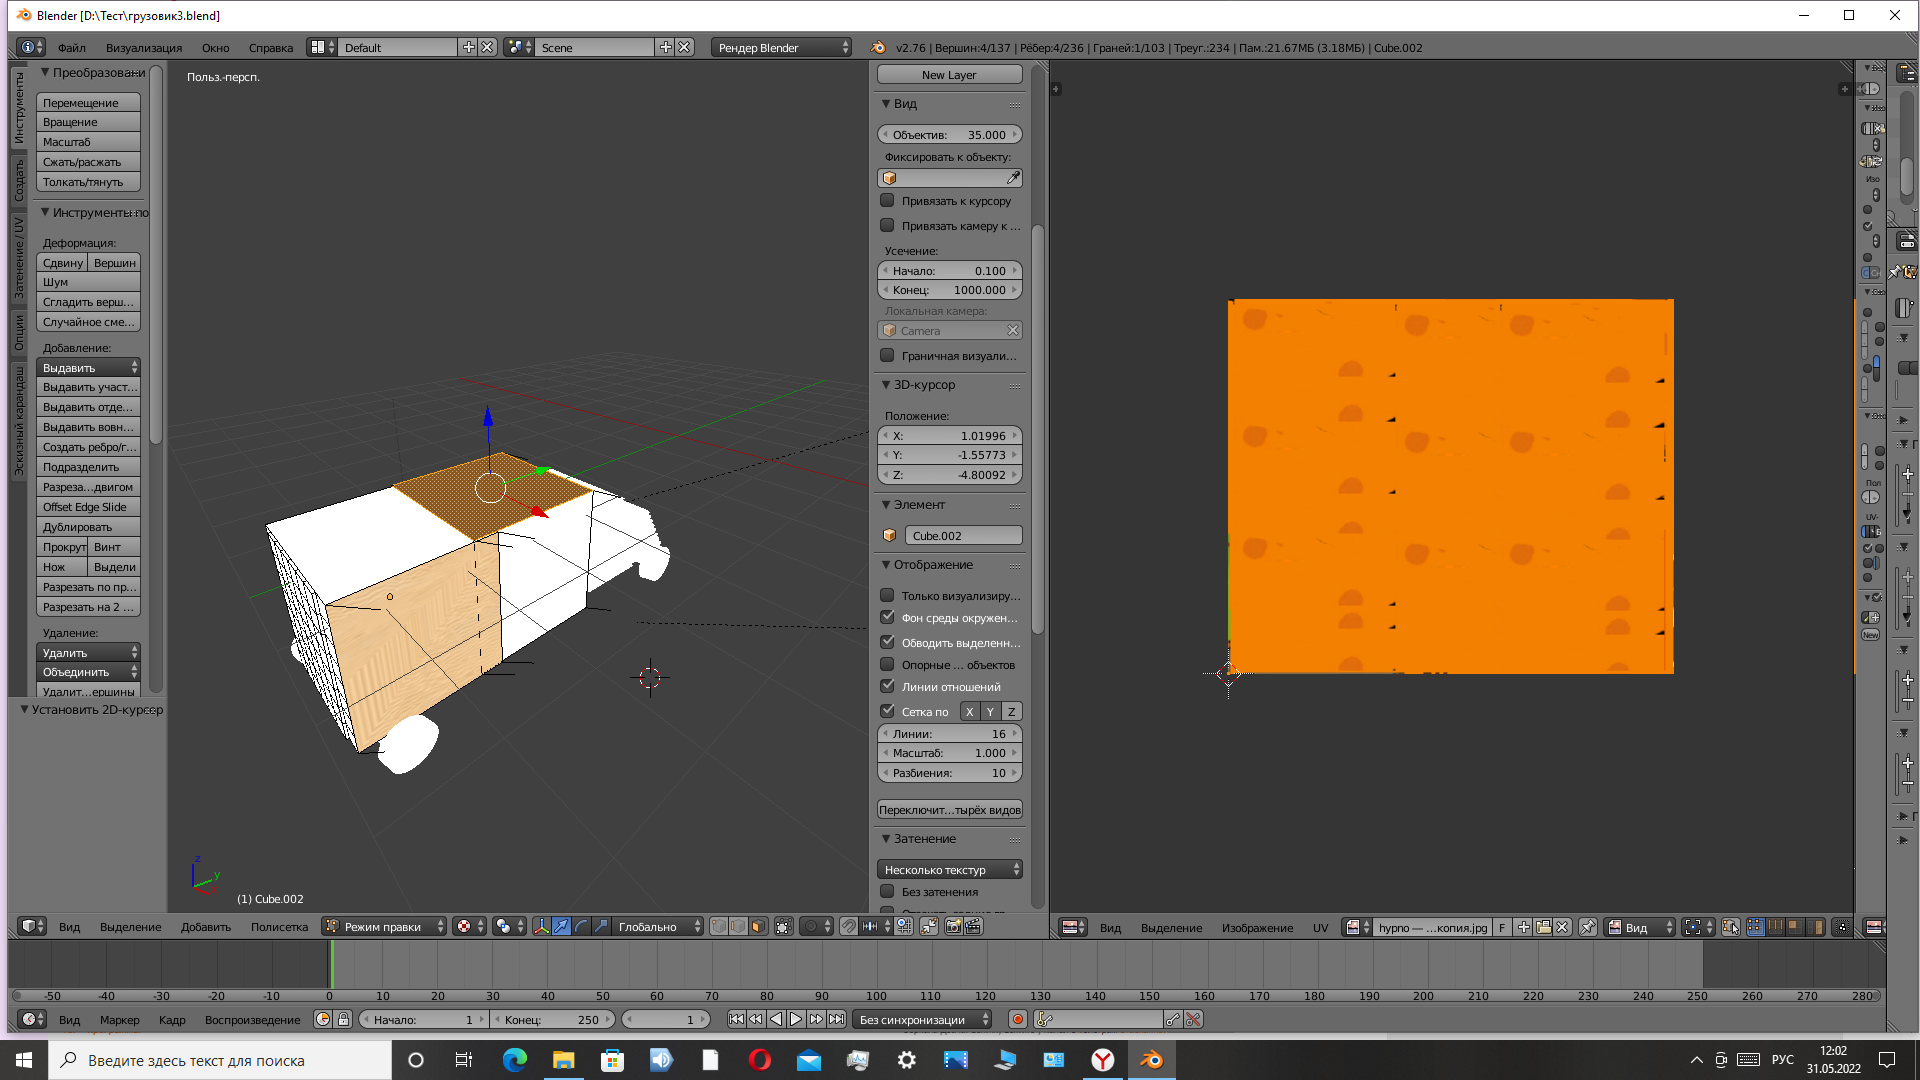
Task: Open the 'Файл' menu
Action: coord(71,48)
